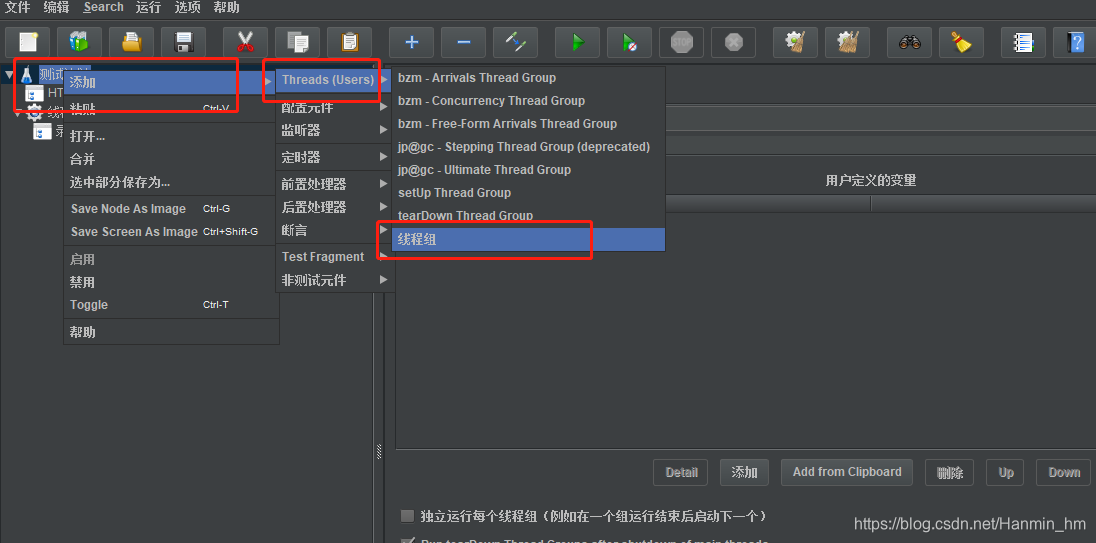Click the Help question mark icon
The height and width of the screenshot is (543, 1096).
(1075, 43)
